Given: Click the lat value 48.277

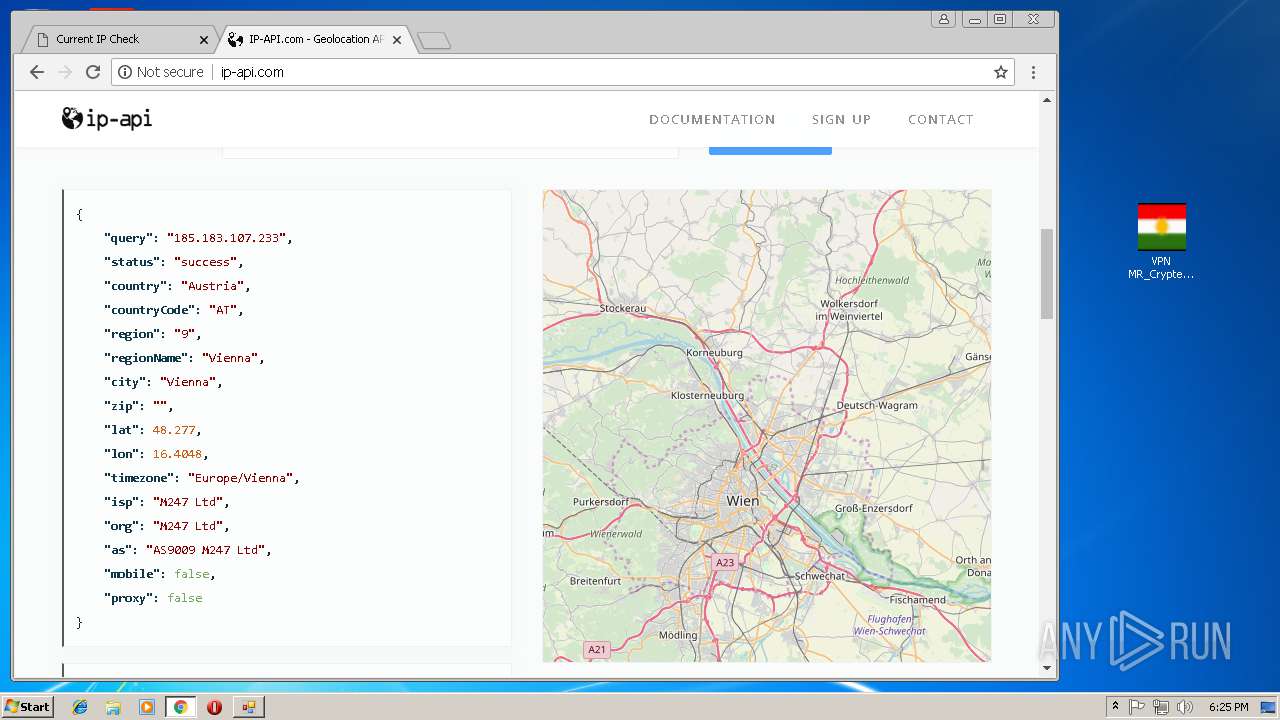Looking at the screenshot, I should coord(175,430).
